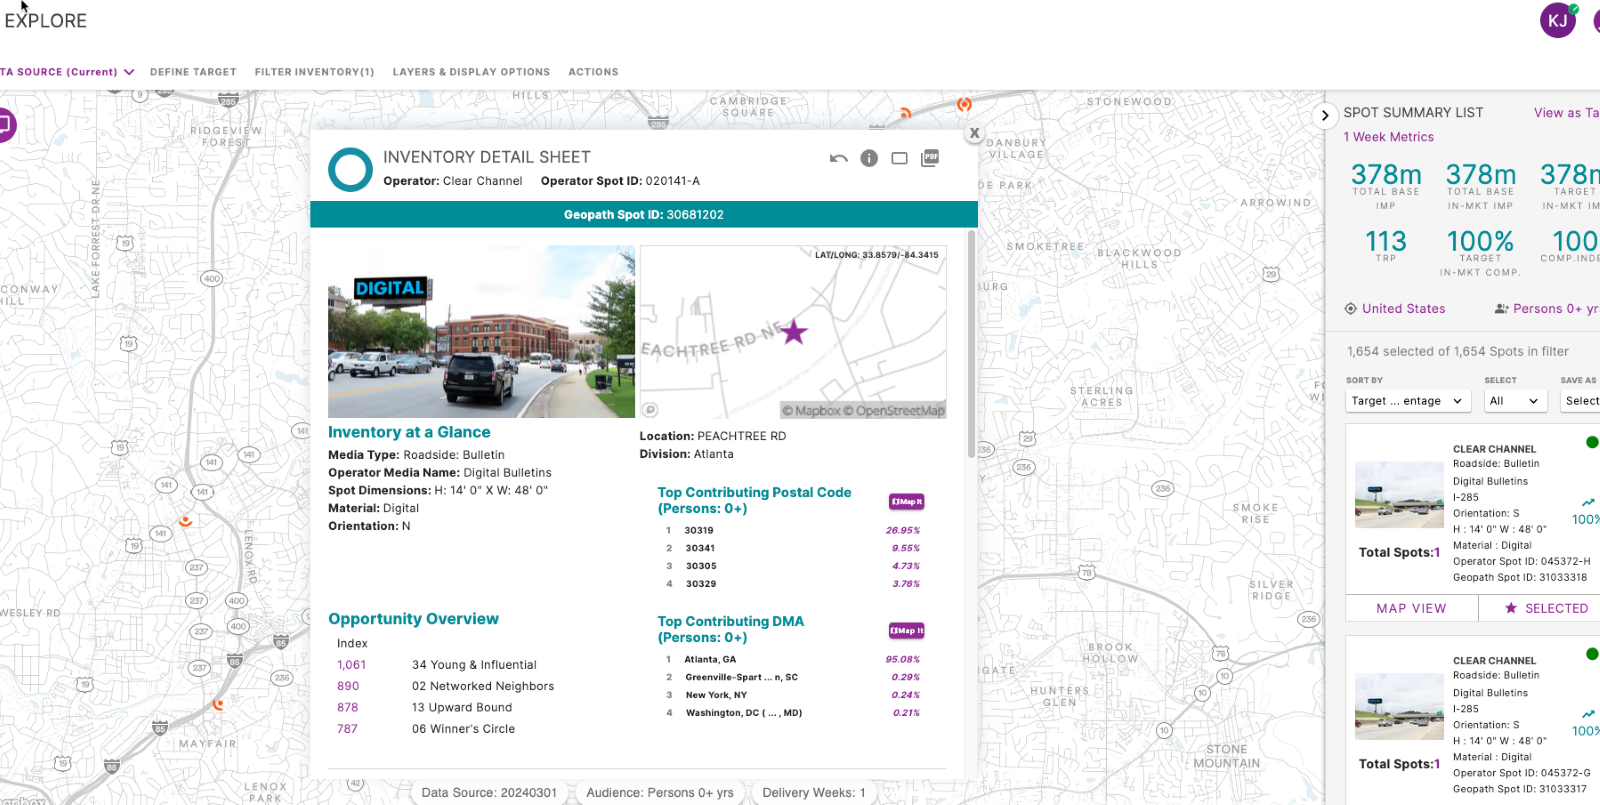
Task: Collapse spot summary panel with chevron arrow
Action: click(x=1325, y=115)
